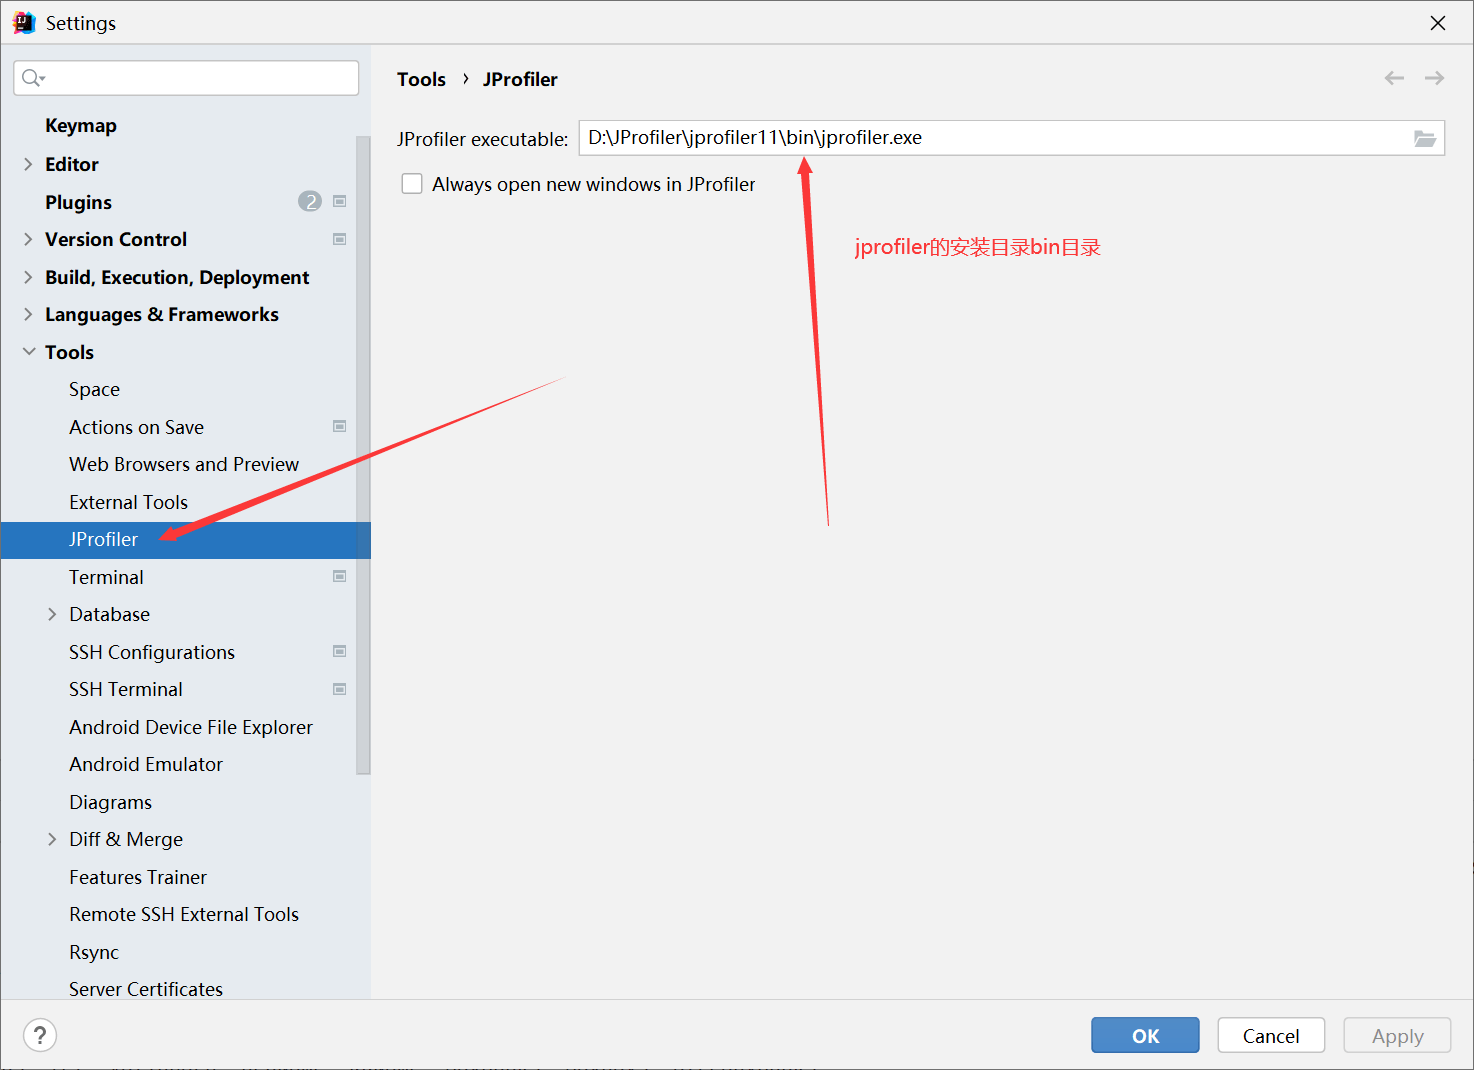The width and height of the screenshot is (1474, 1070).
Task: Select Actions on Save settings
Action: click(136, 427)
